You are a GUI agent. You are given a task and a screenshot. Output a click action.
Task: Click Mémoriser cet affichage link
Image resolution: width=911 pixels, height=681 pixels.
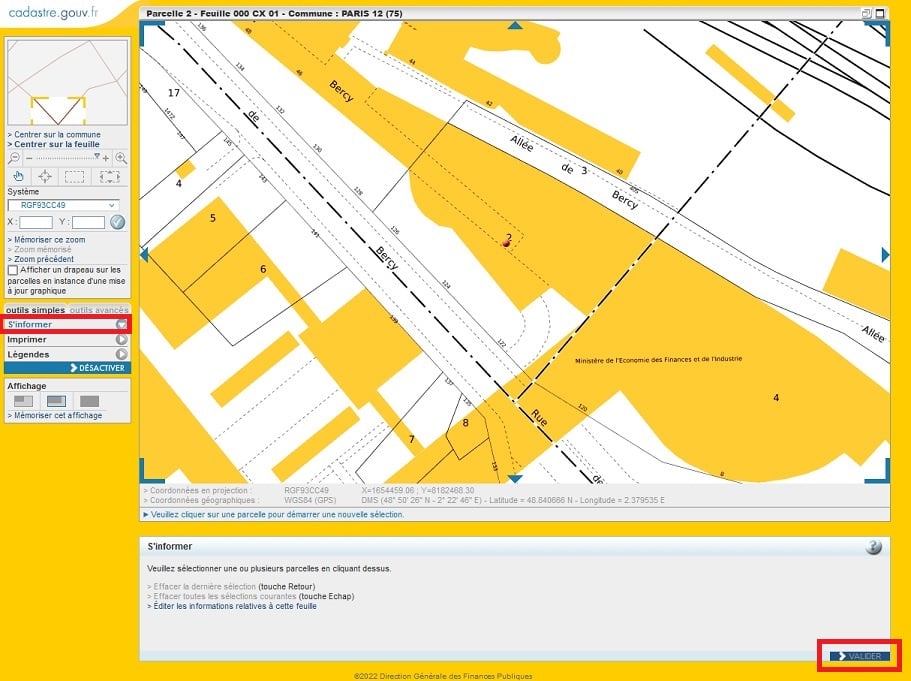[58, 415]
